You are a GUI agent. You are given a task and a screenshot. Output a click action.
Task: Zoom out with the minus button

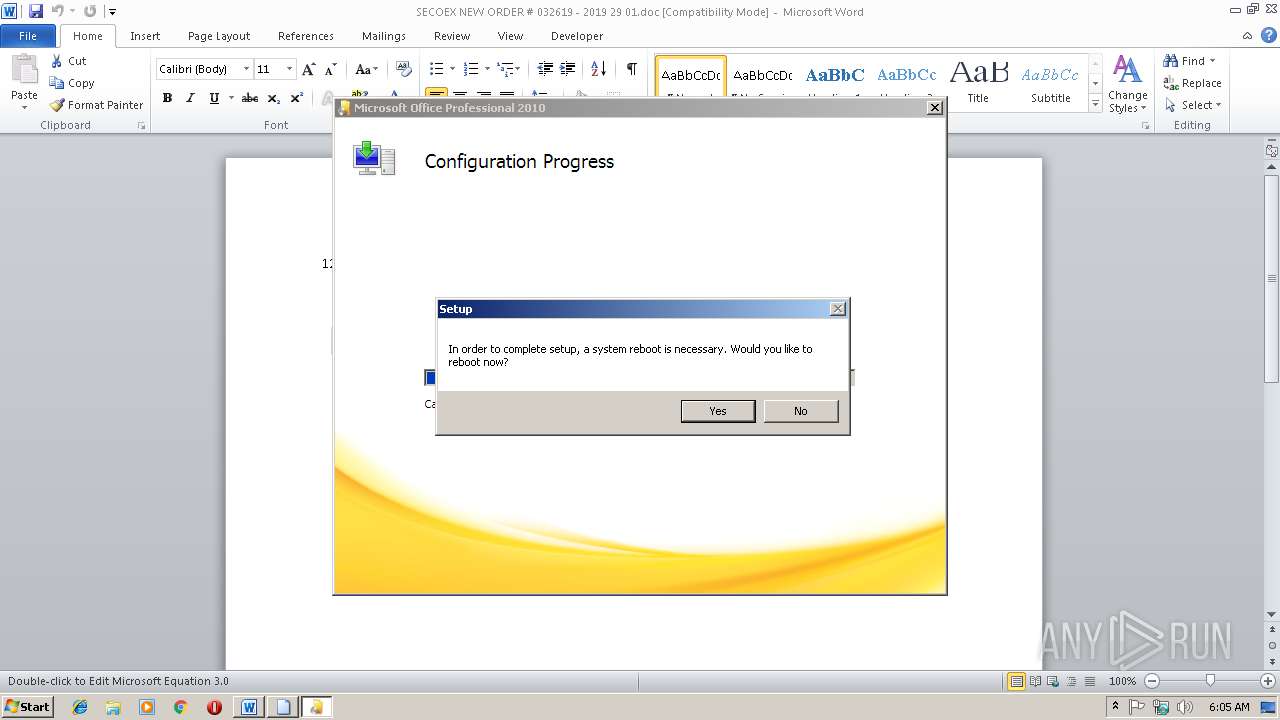pos(1151,681)
